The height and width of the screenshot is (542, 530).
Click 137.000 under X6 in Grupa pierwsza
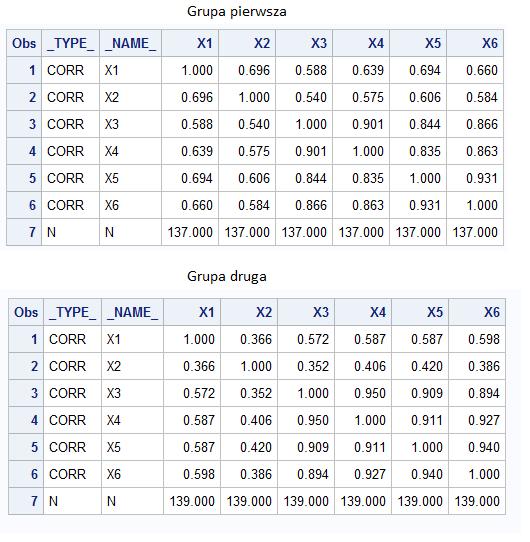[x=475, y=232]
